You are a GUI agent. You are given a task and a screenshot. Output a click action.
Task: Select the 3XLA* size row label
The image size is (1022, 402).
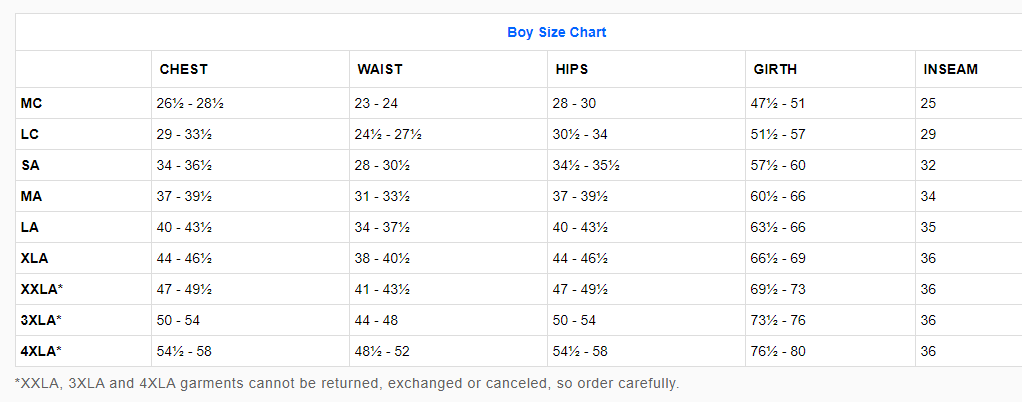click(x=41, y=320)
